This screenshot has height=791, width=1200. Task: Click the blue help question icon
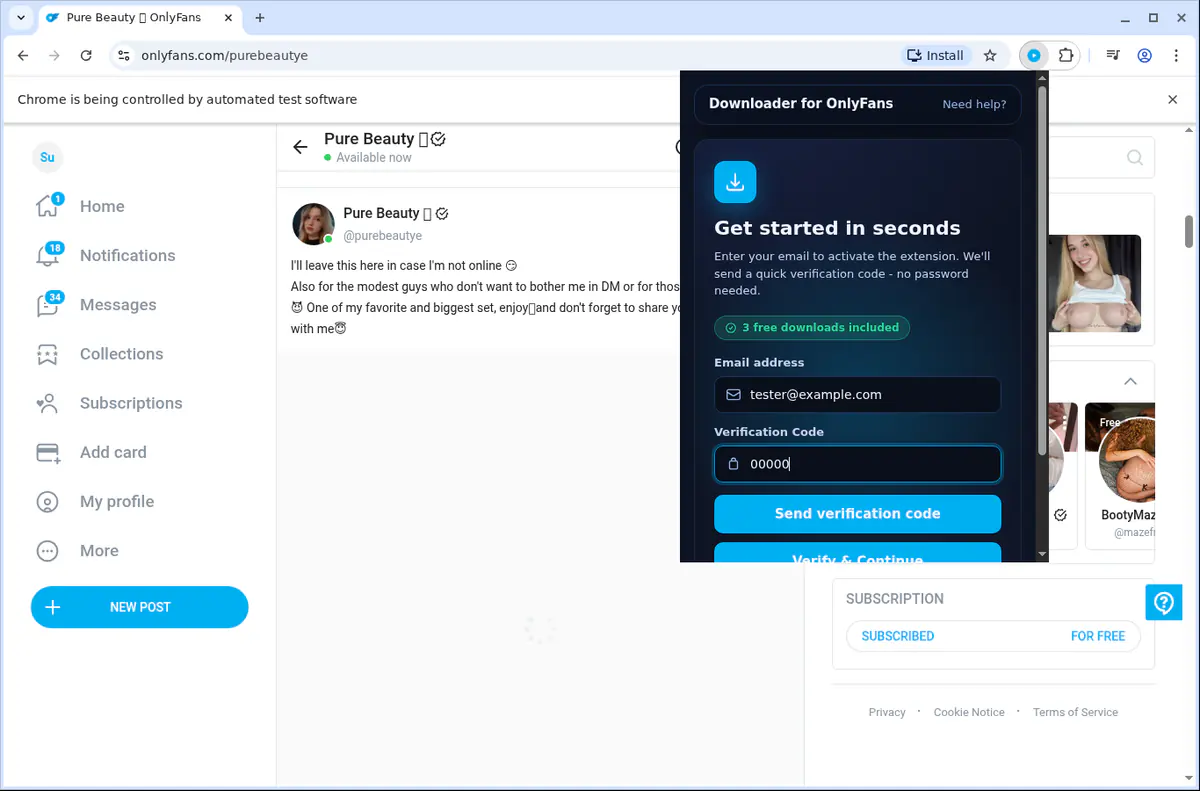(x=1164, y=602)
